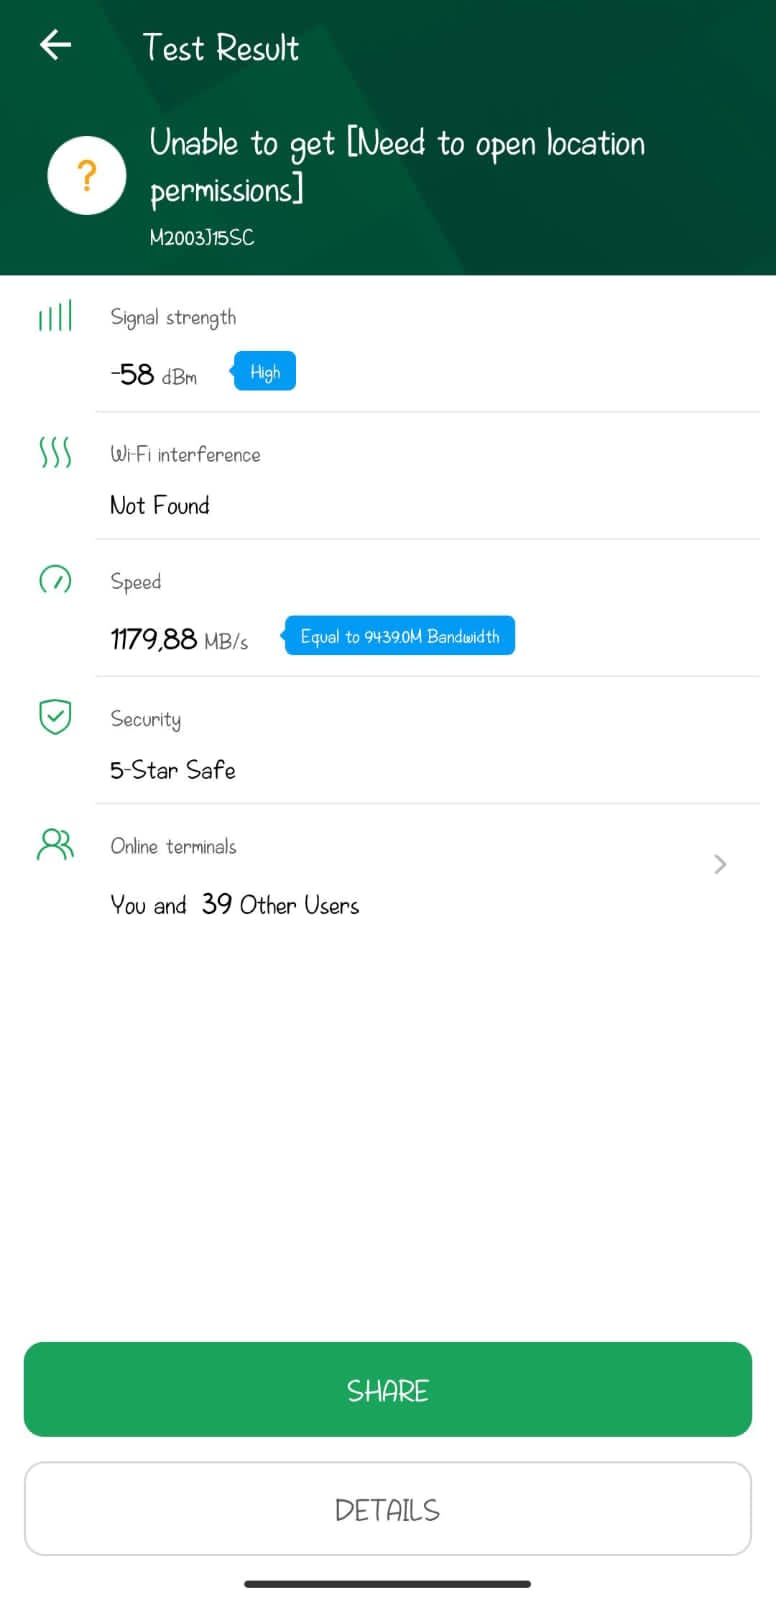776x1600 pixels.
Task: Go back using the arrow icon
Action: point(55,45)
